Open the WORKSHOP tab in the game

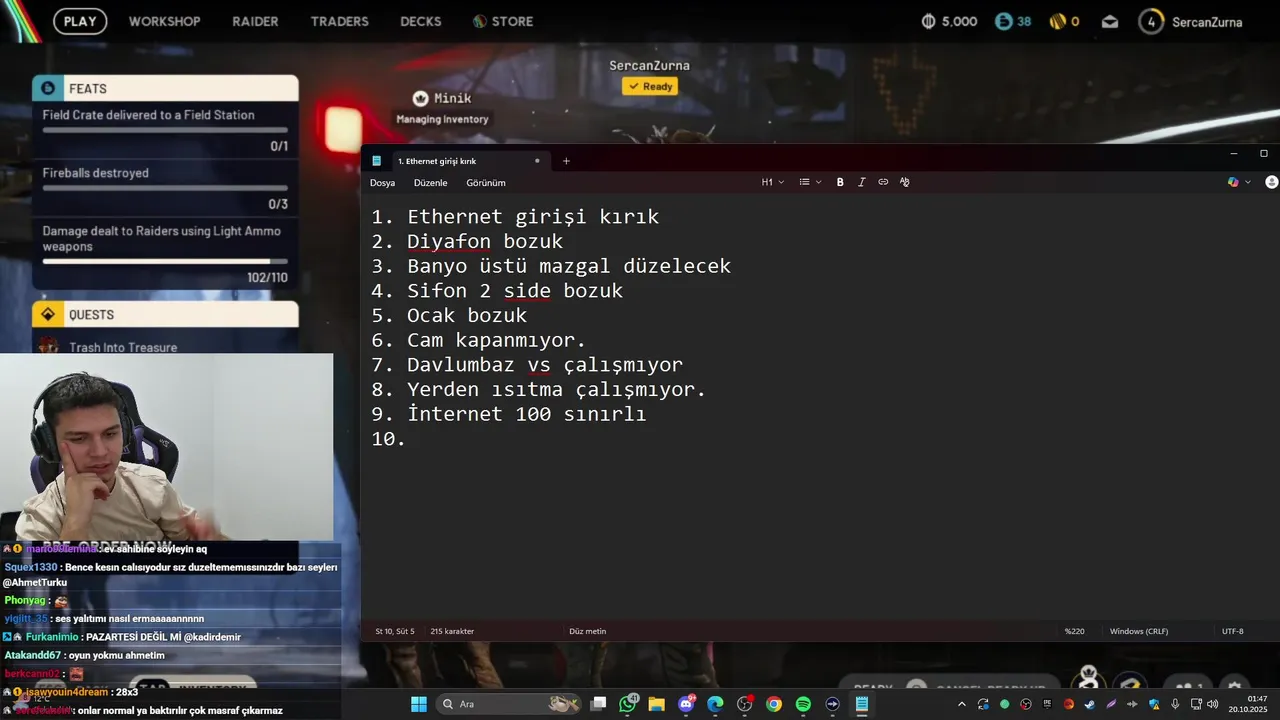point(164,21)
